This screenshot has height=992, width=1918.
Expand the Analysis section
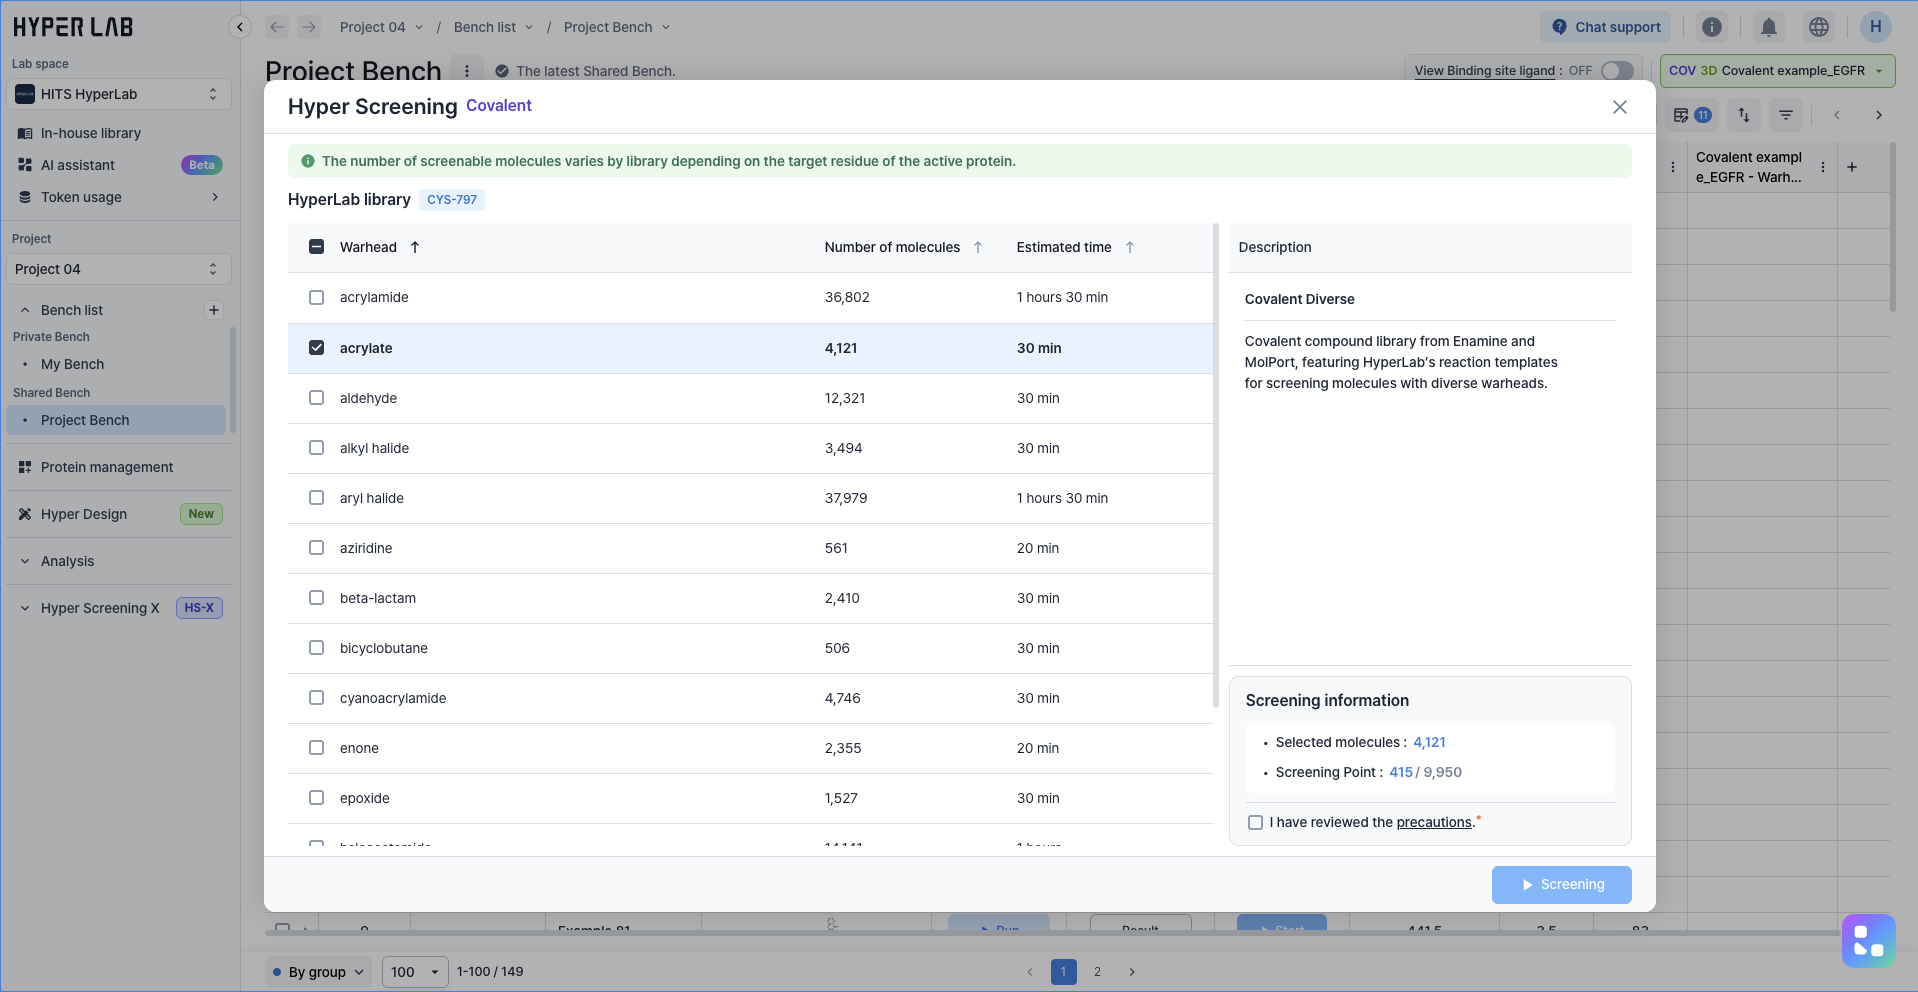(67, 561)
